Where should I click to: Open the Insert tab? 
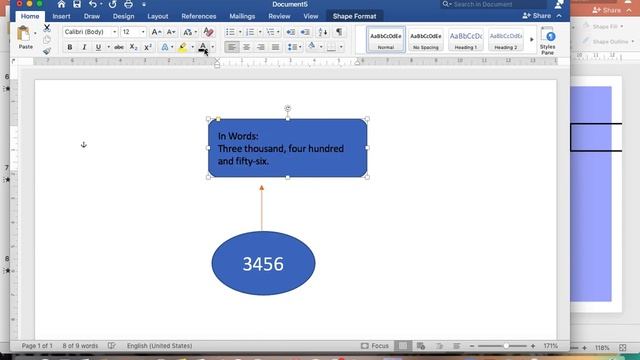coord(61,16)
